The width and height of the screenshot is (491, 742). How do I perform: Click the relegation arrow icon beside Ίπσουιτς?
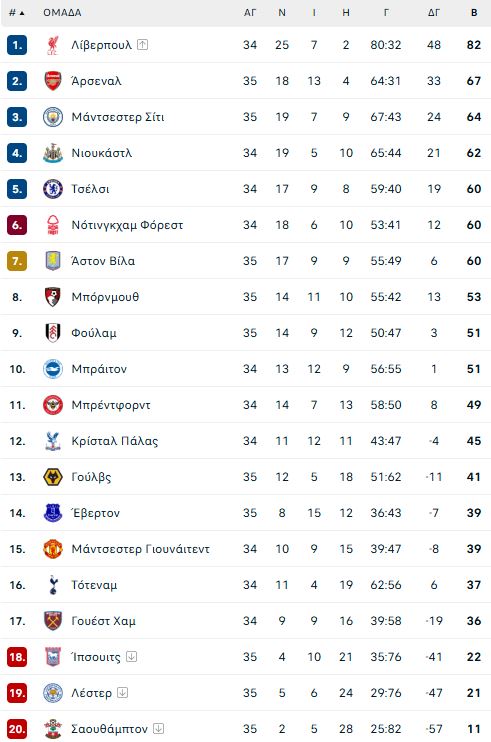coord(132,656)
